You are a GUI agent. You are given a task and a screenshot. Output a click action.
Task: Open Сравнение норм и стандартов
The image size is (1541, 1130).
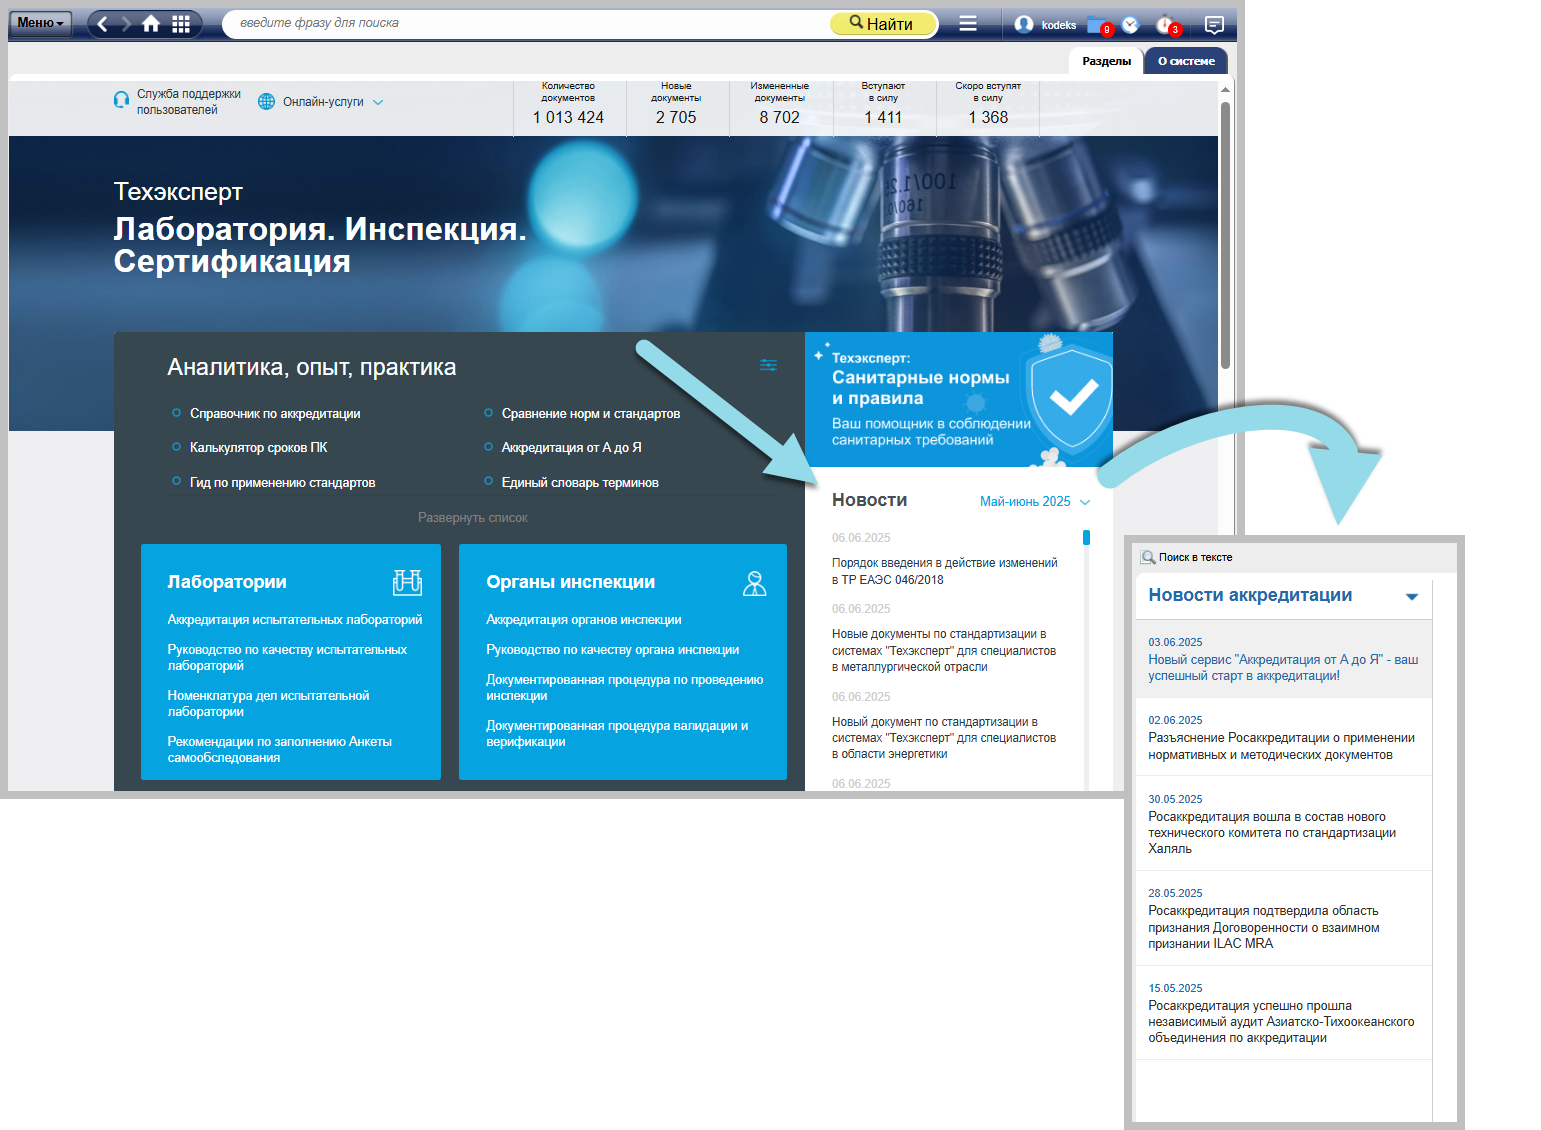(x=591, y=414)
